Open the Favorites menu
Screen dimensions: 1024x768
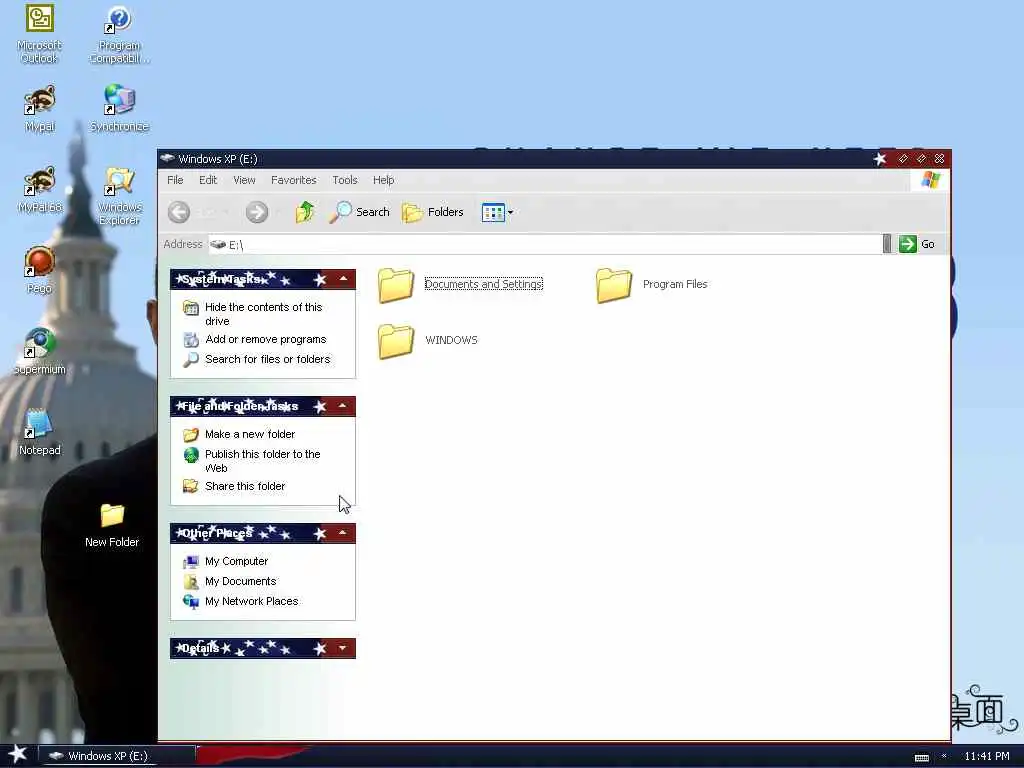(x=293, y=180)
